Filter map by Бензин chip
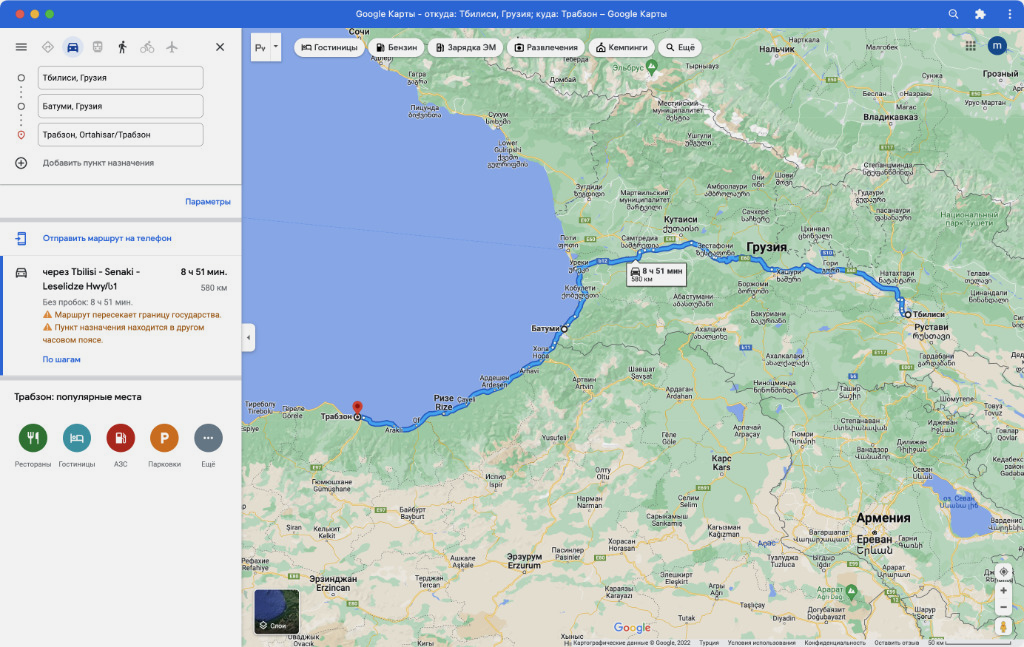Image resolution: width=1024 pixels, height=647 pixels. click(396, 47)
